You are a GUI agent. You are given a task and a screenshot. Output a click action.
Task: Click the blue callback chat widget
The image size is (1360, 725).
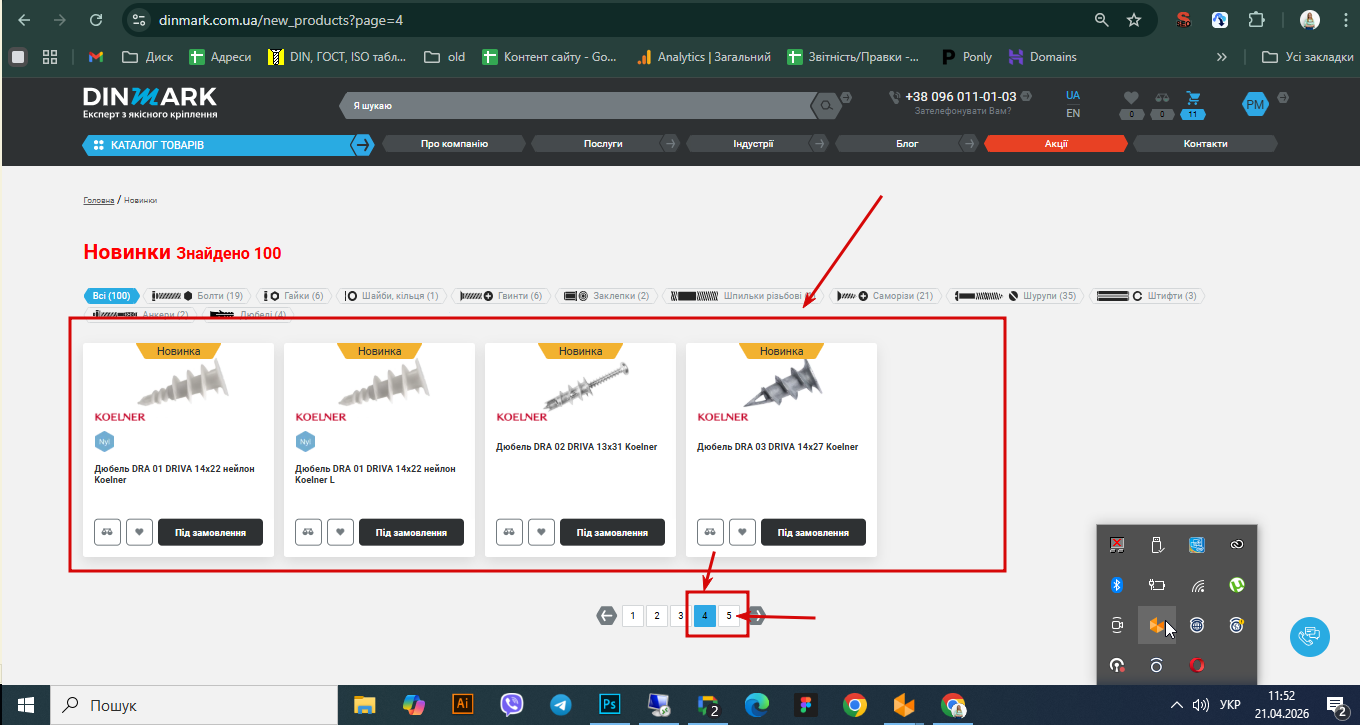tap(1309, 637)
